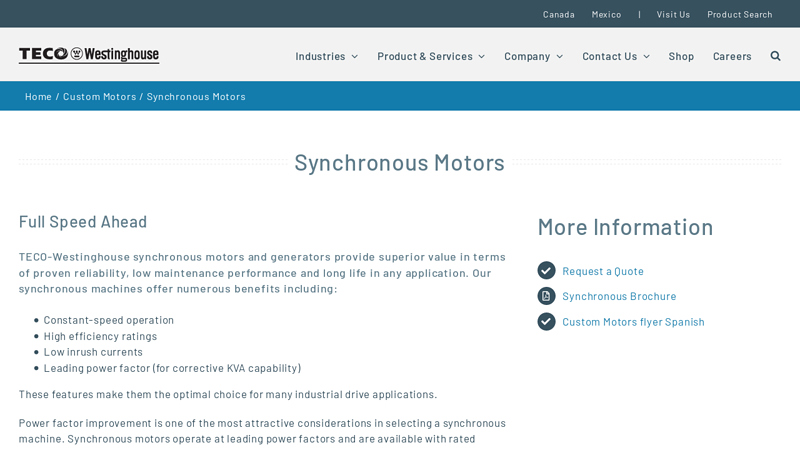Image resolution: width=800 pixels, height=450 pixels.
Task: Expand the Industries menu chevron
Action: [x=355, y=57]
